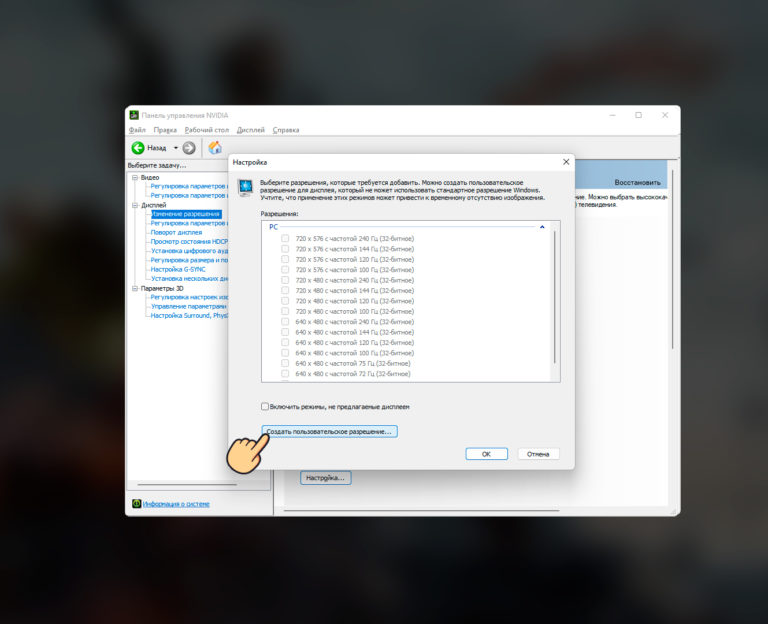Click the Разрешения: label
The width and height of the screenshot is (768, 624).
[x=279, y=214]
